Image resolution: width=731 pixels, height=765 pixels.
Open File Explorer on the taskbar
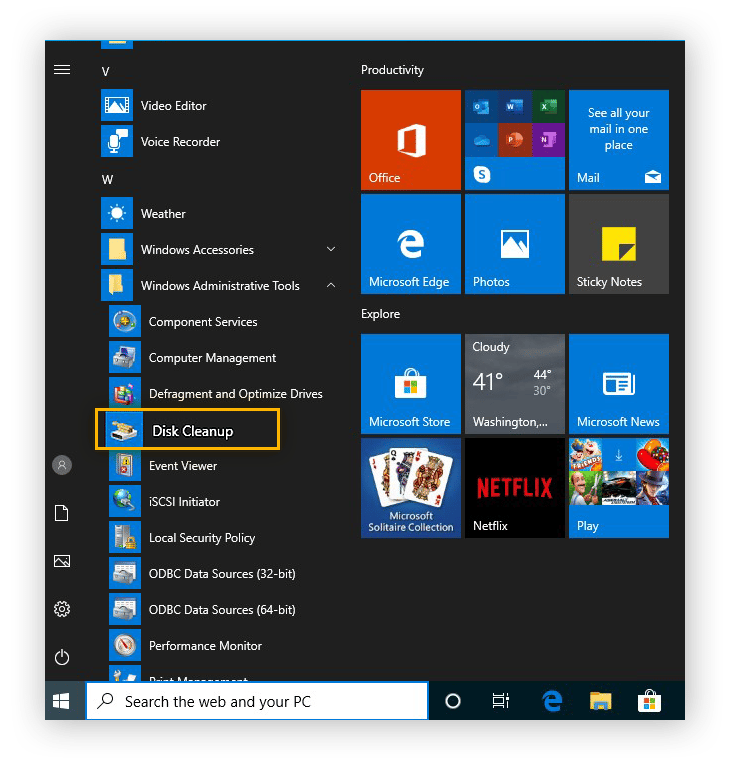pos(601,701)
